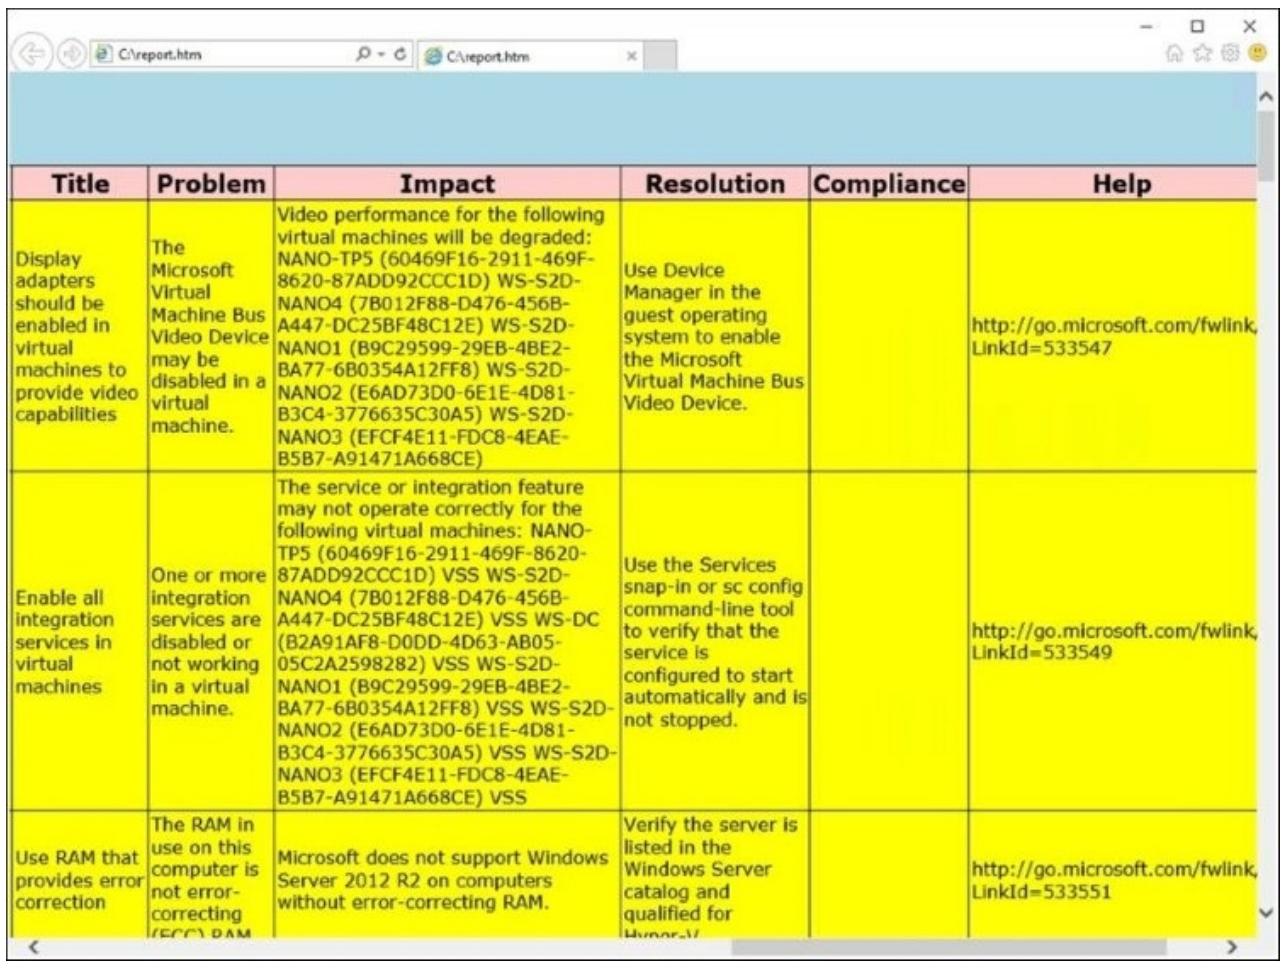The height and width of the screenshot is (968, 1286).
Task: Click the vertical scrollbar up arrow
Action: (x=1265, y=97)
